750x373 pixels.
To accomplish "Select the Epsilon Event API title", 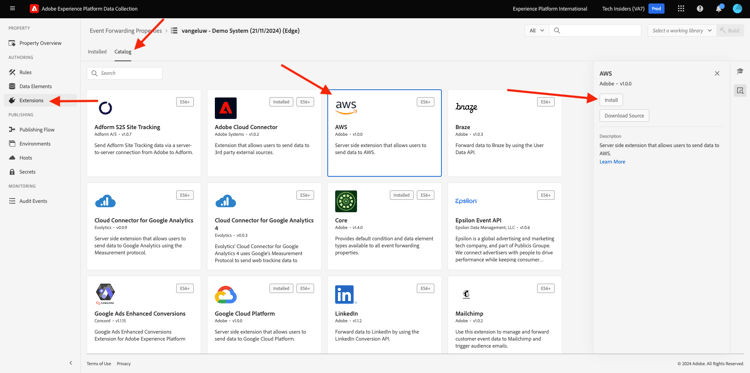I will click(478, 220).
